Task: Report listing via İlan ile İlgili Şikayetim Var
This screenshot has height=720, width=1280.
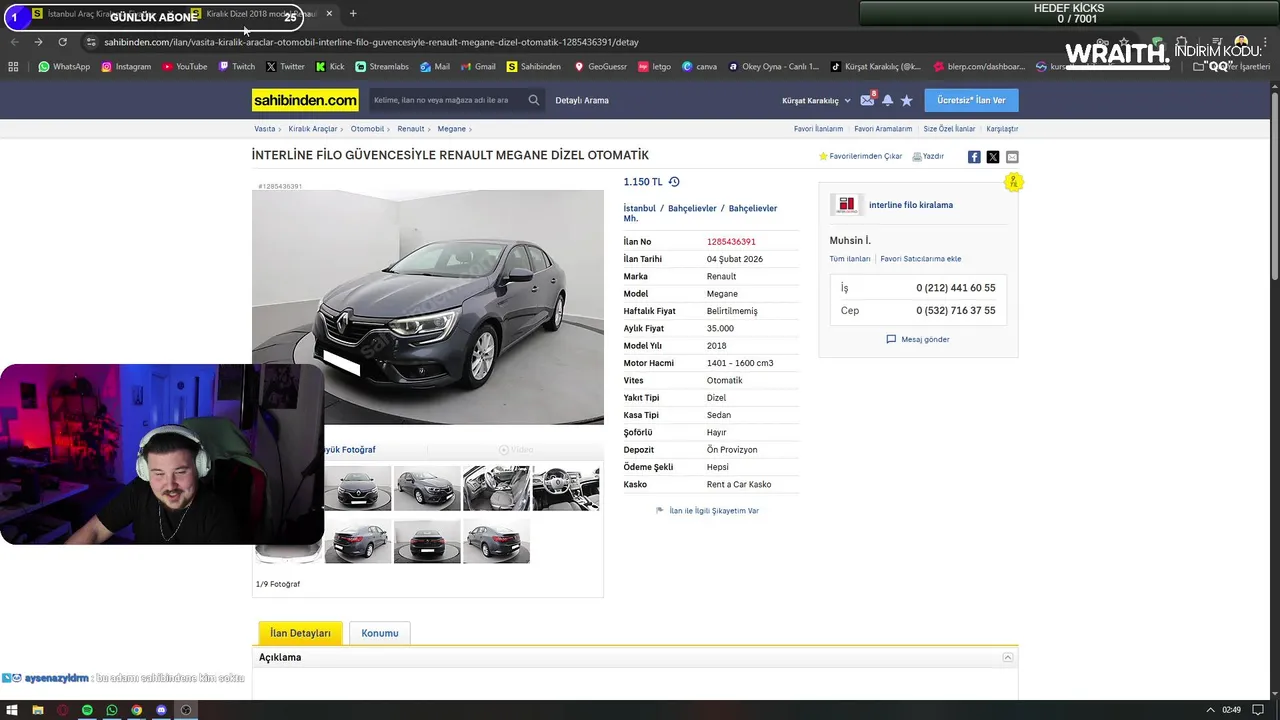Action: (x=707, y=510)
